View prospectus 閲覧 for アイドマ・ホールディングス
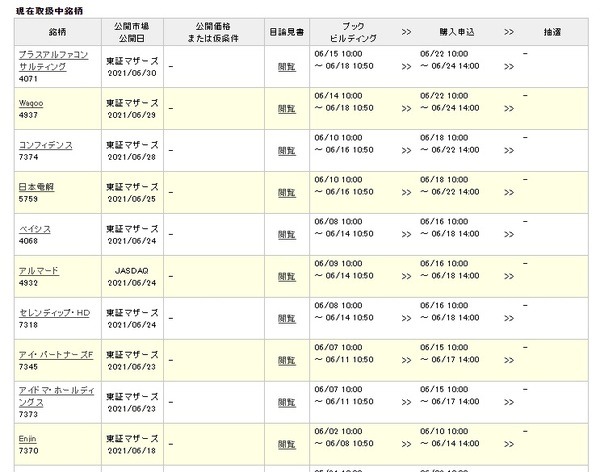The width and height of the screenshot is (600, 472). pos(287,402)
